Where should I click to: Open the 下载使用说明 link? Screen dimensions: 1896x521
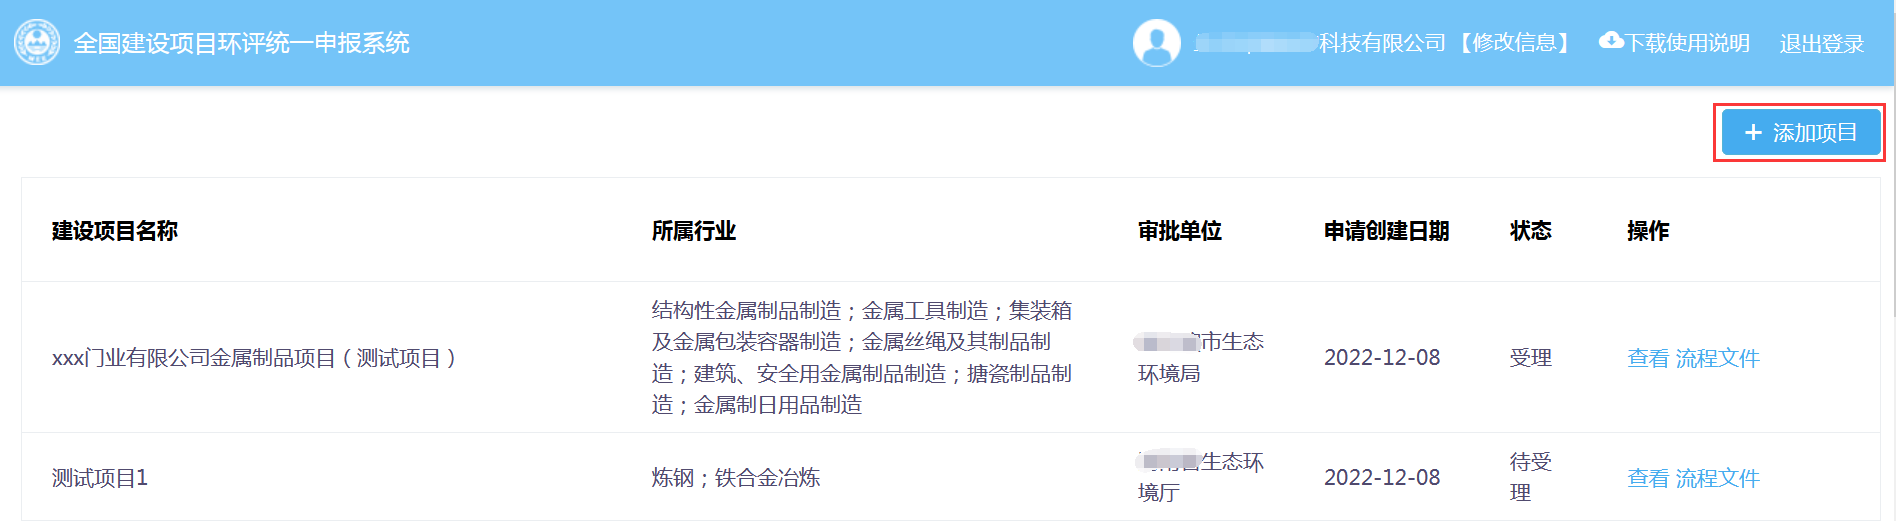[1687, 43]
